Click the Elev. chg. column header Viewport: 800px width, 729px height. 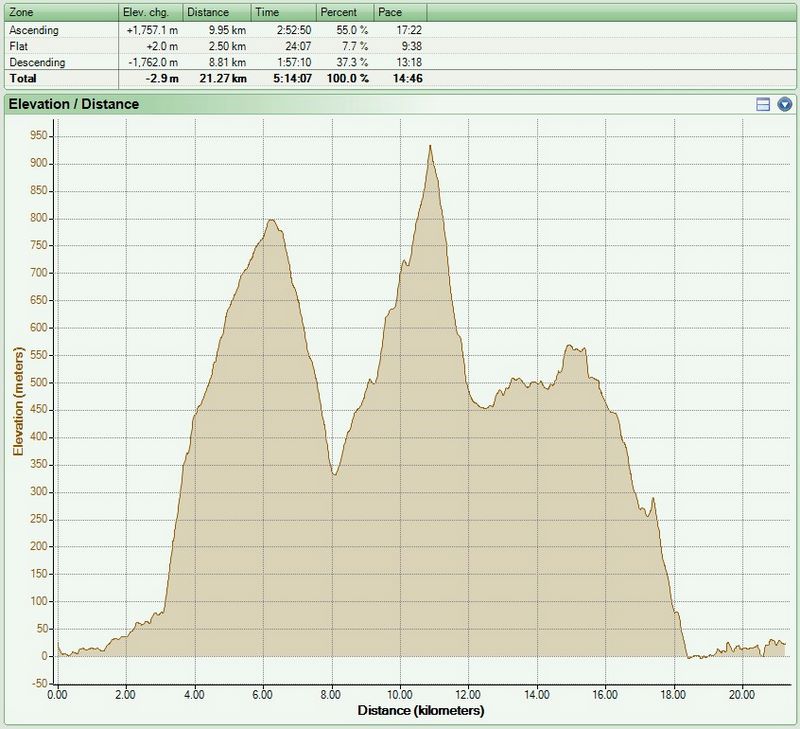[153, 12]
